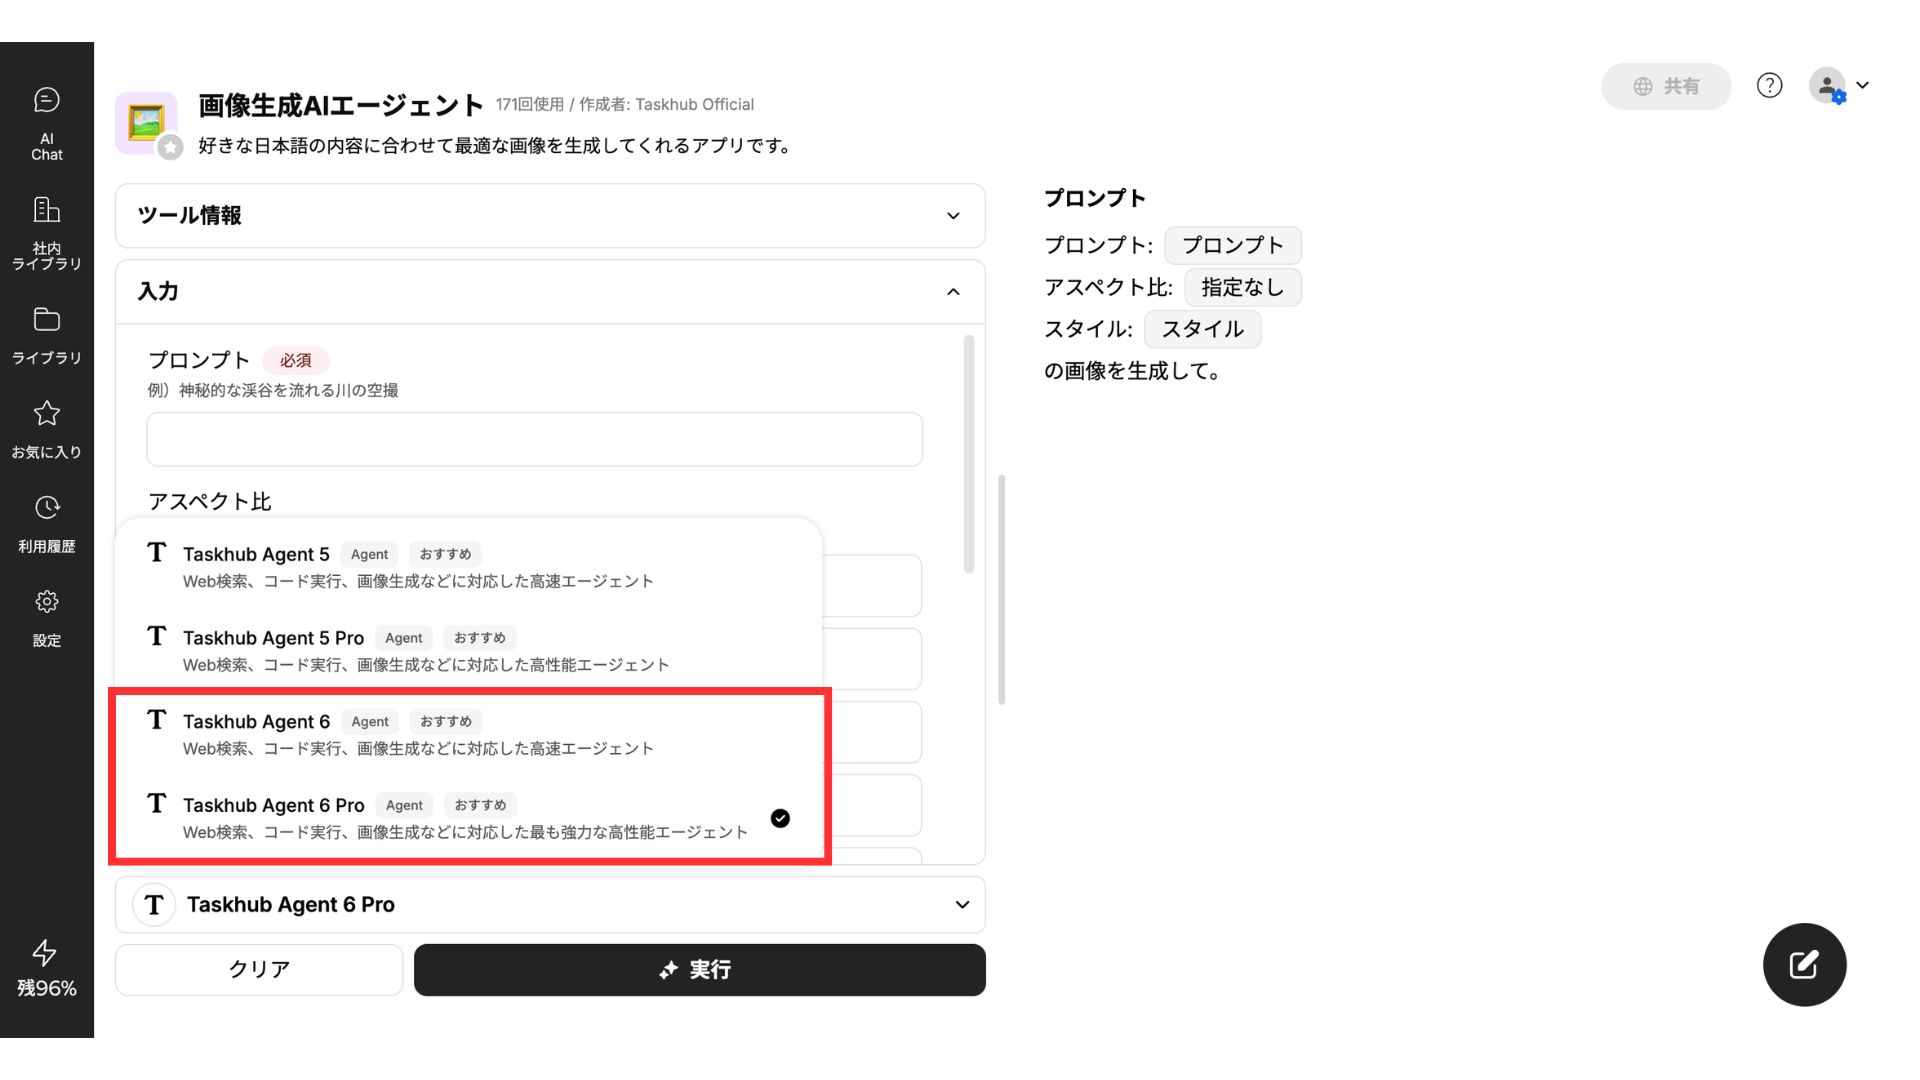Click the クリア button
The width and height of the screenshot is (1920, 1080).
[x=259, y=969]
